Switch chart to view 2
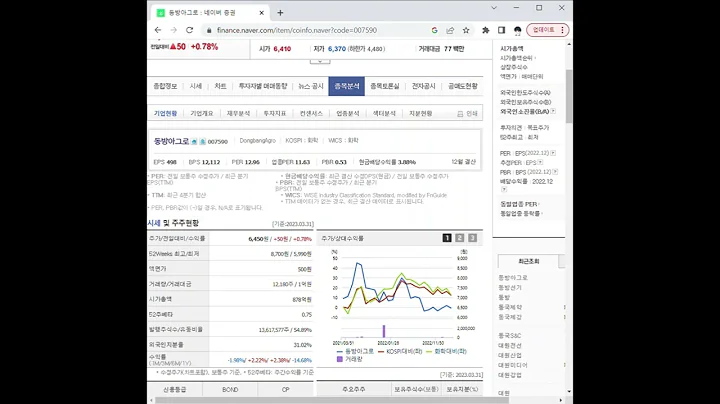This screenshot has width=720, height=404. tap(460, 238)
